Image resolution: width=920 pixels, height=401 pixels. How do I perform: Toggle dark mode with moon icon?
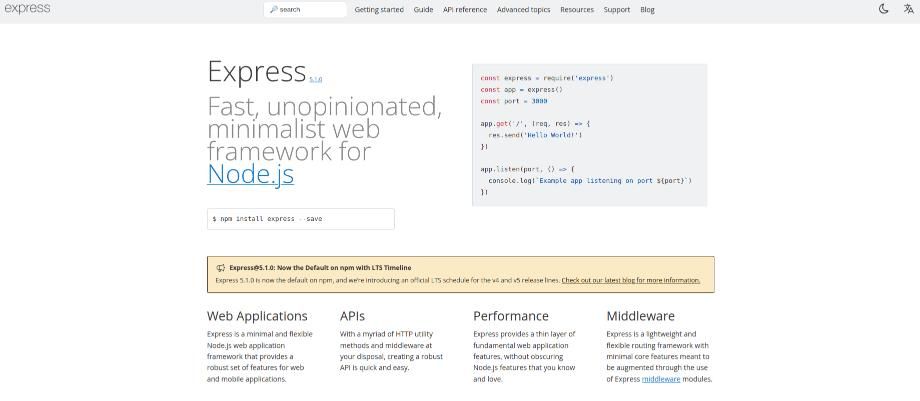(883, 9)
